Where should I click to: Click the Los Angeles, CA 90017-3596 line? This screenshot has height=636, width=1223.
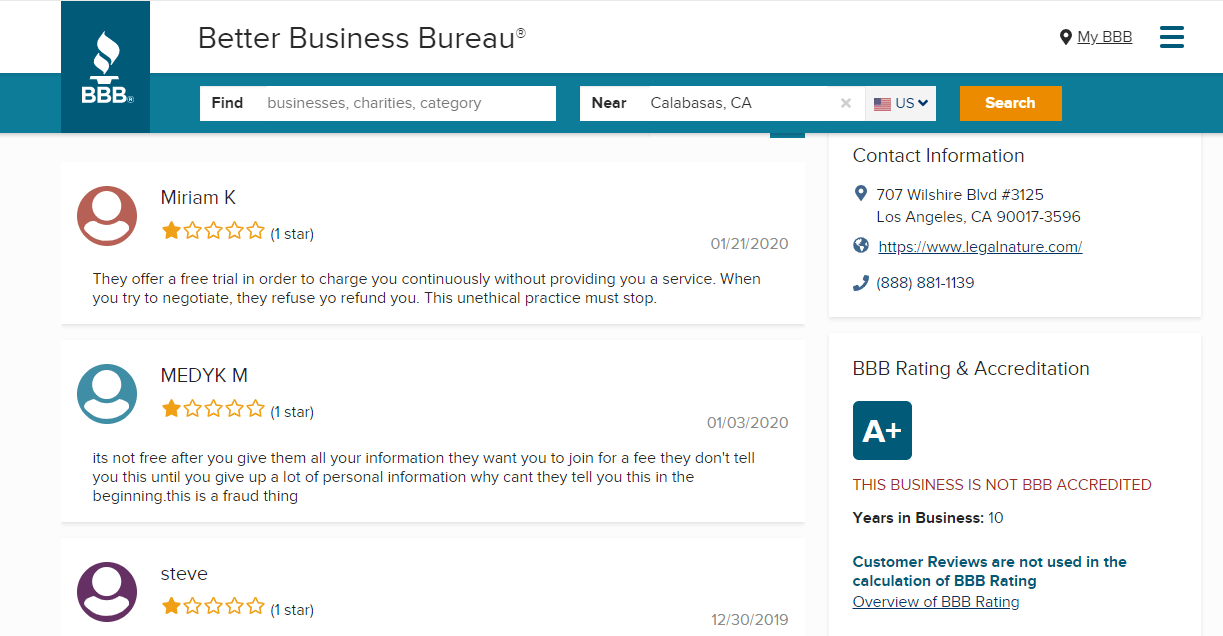(978, 217)
